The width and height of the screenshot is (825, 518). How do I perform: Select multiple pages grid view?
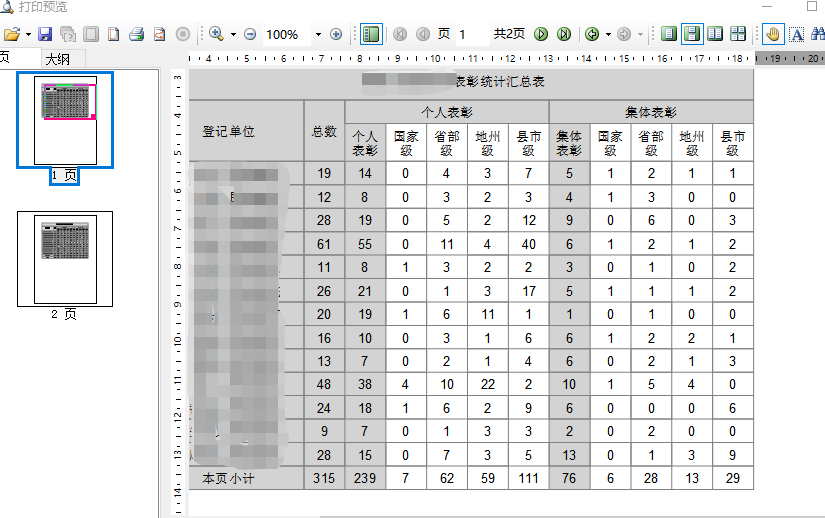738,35
